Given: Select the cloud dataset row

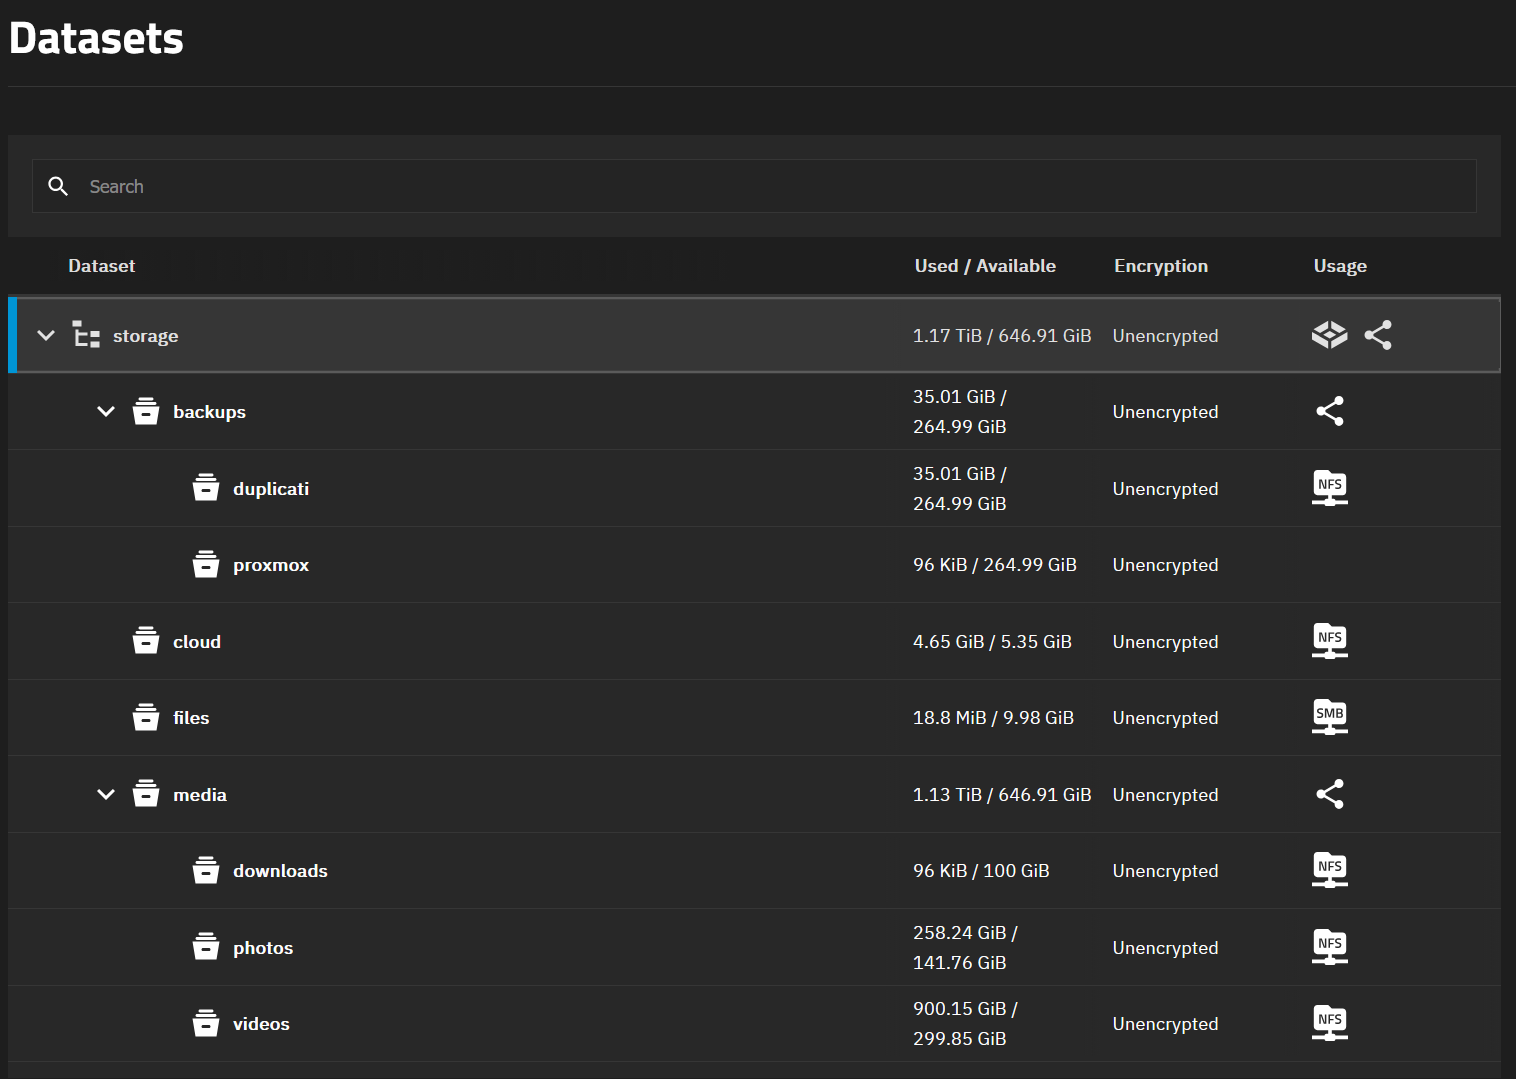Looking at the screenshot, I should 197,642.
